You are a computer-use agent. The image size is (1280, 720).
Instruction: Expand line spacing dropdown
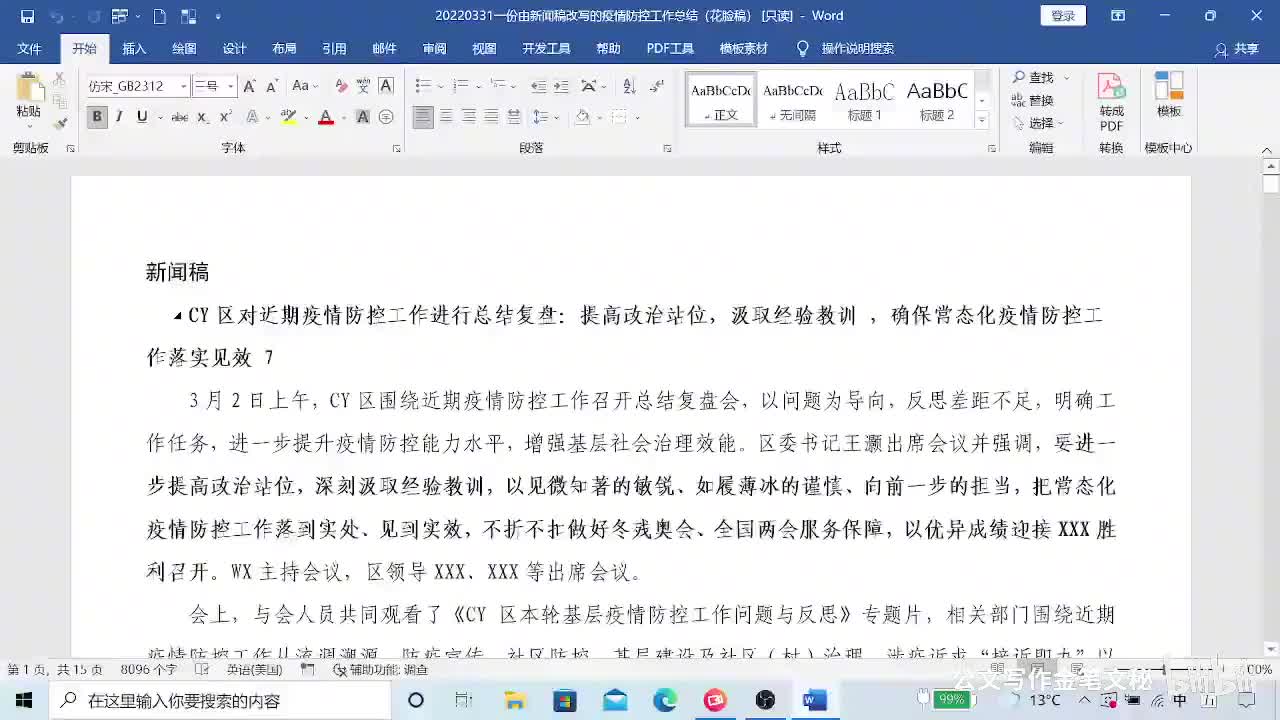click(556, 117)
